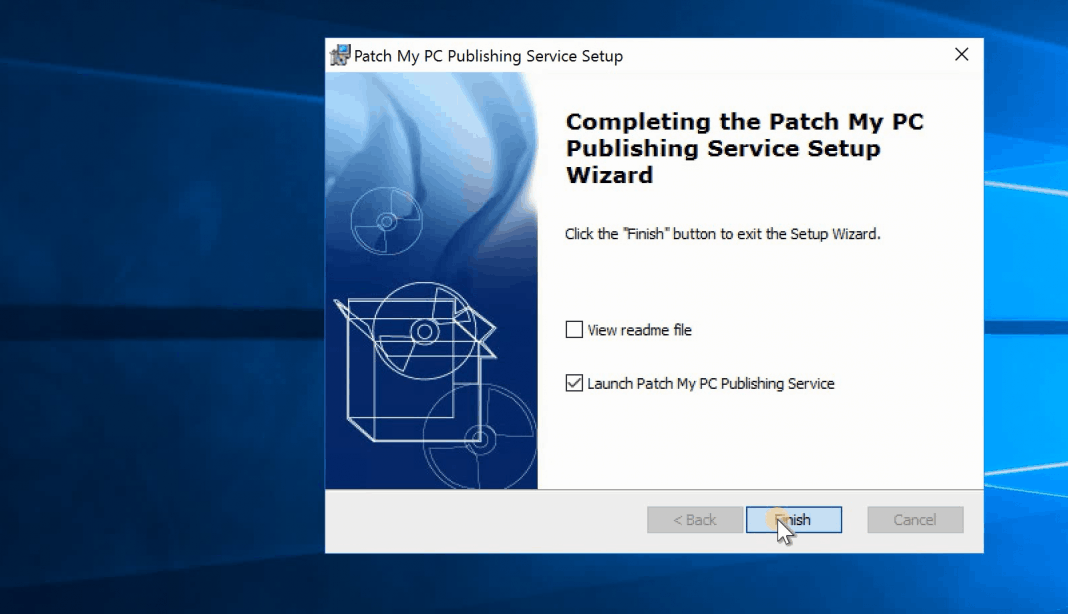Click the "Launch Patch My PC Publishing Service" label
This screenshot has height=614, width=1068.
pos(710,384)
